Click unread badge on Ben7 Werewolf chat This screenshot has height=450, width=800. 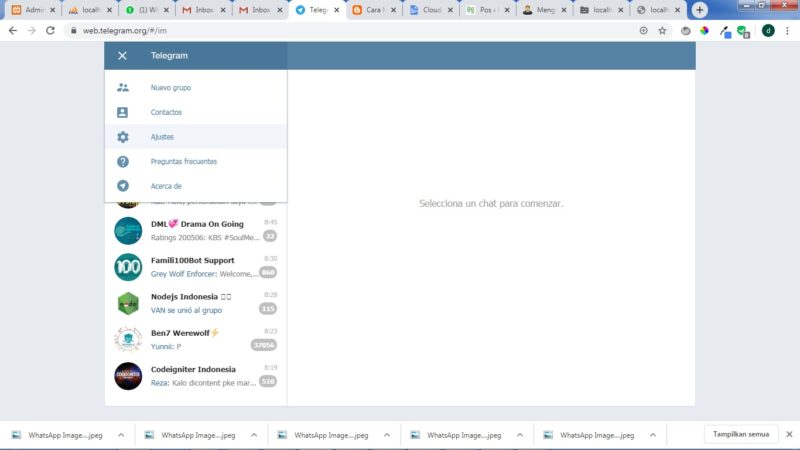click(264, 345)
